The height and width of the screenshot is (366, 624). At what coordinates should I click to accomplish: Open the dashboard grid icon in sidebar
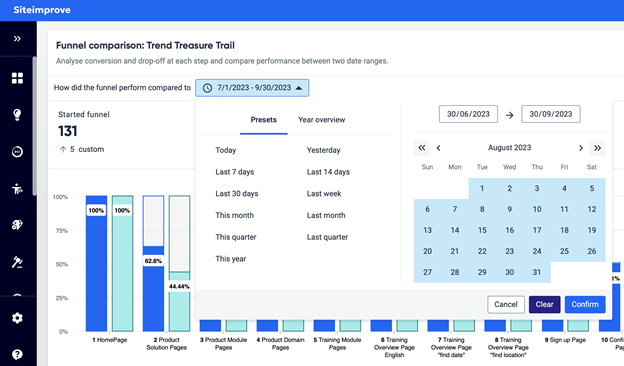[x=17, y=78]
